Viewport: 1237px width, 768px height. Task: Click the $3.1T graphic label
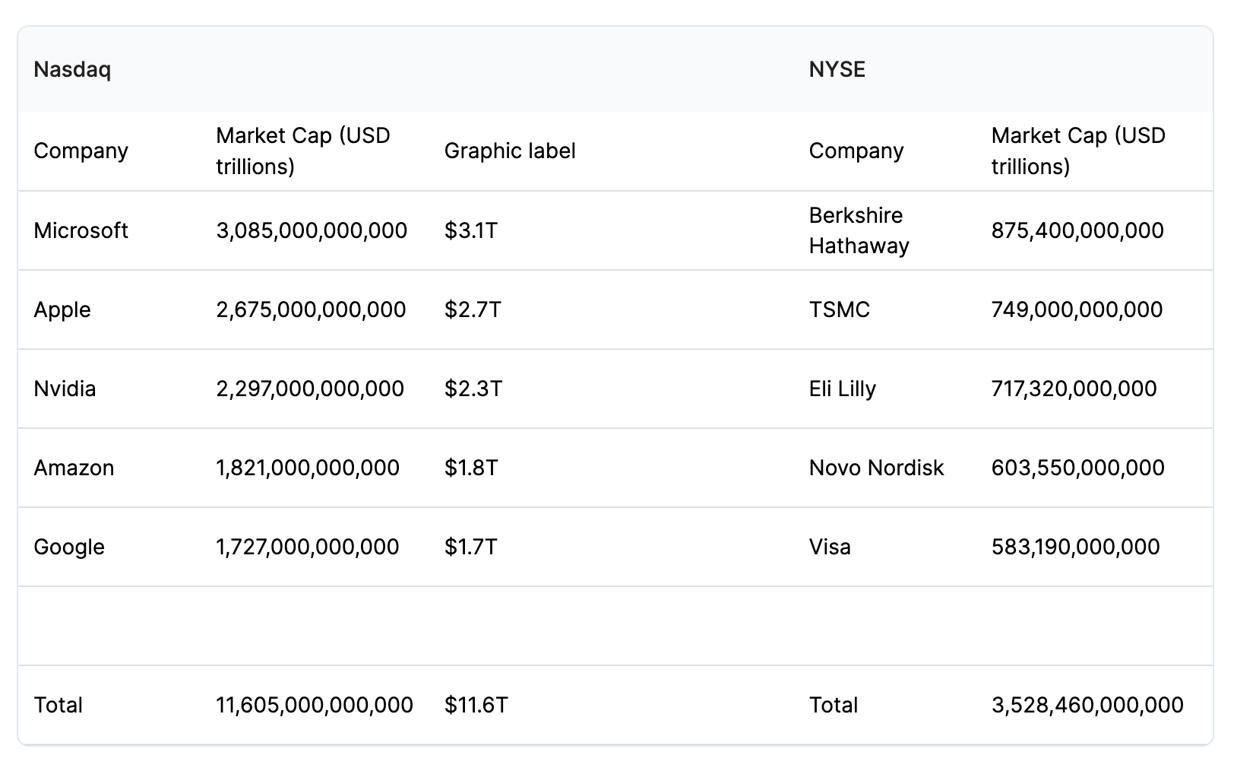[x=471, y=231]
